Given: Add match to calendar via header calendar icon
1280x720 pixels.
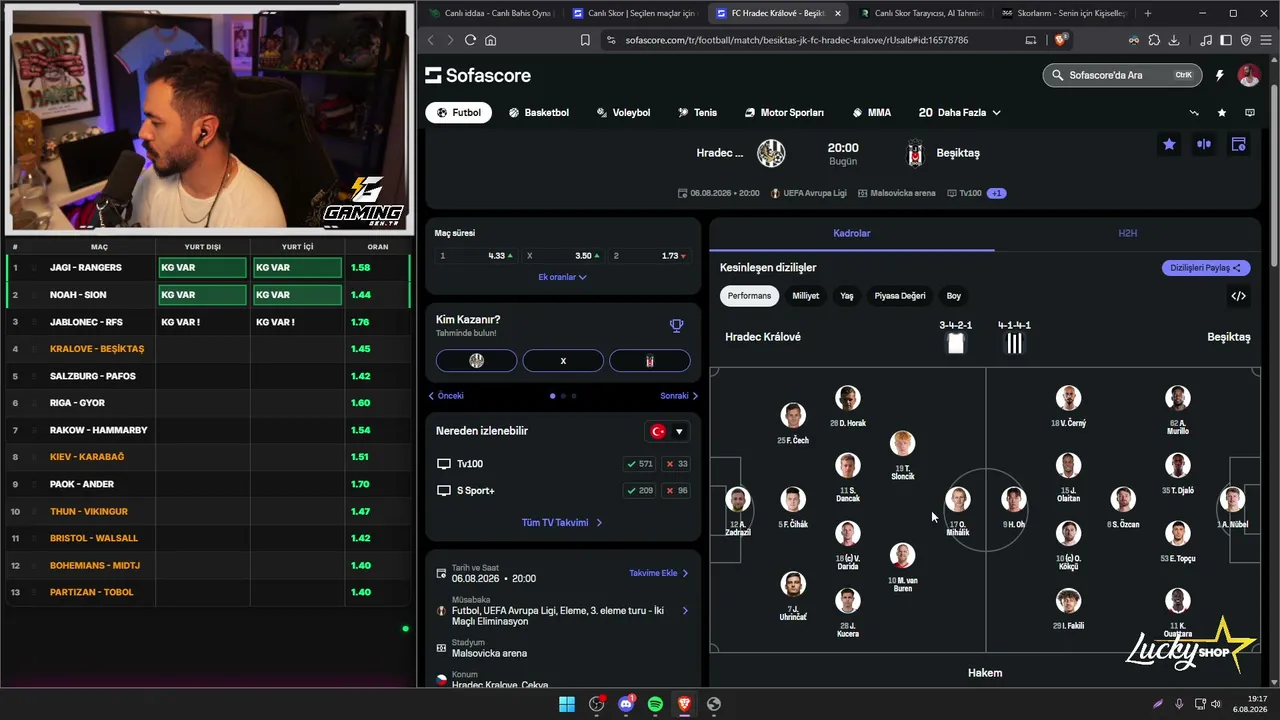Looking at the screenshot, I should (x=1238, y=144).
